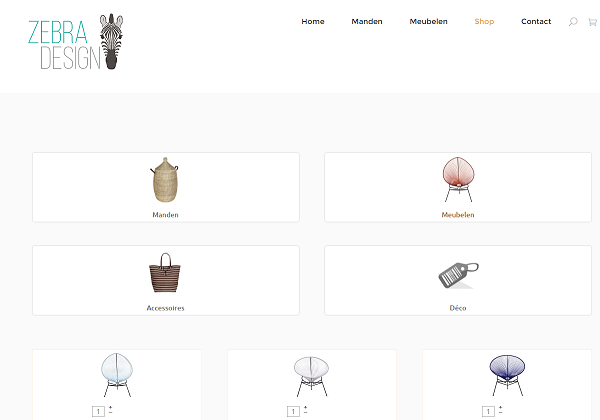Viewport: 600px width, 420px height.
Task: Open the Meubelen category link text
Action: 458,215
